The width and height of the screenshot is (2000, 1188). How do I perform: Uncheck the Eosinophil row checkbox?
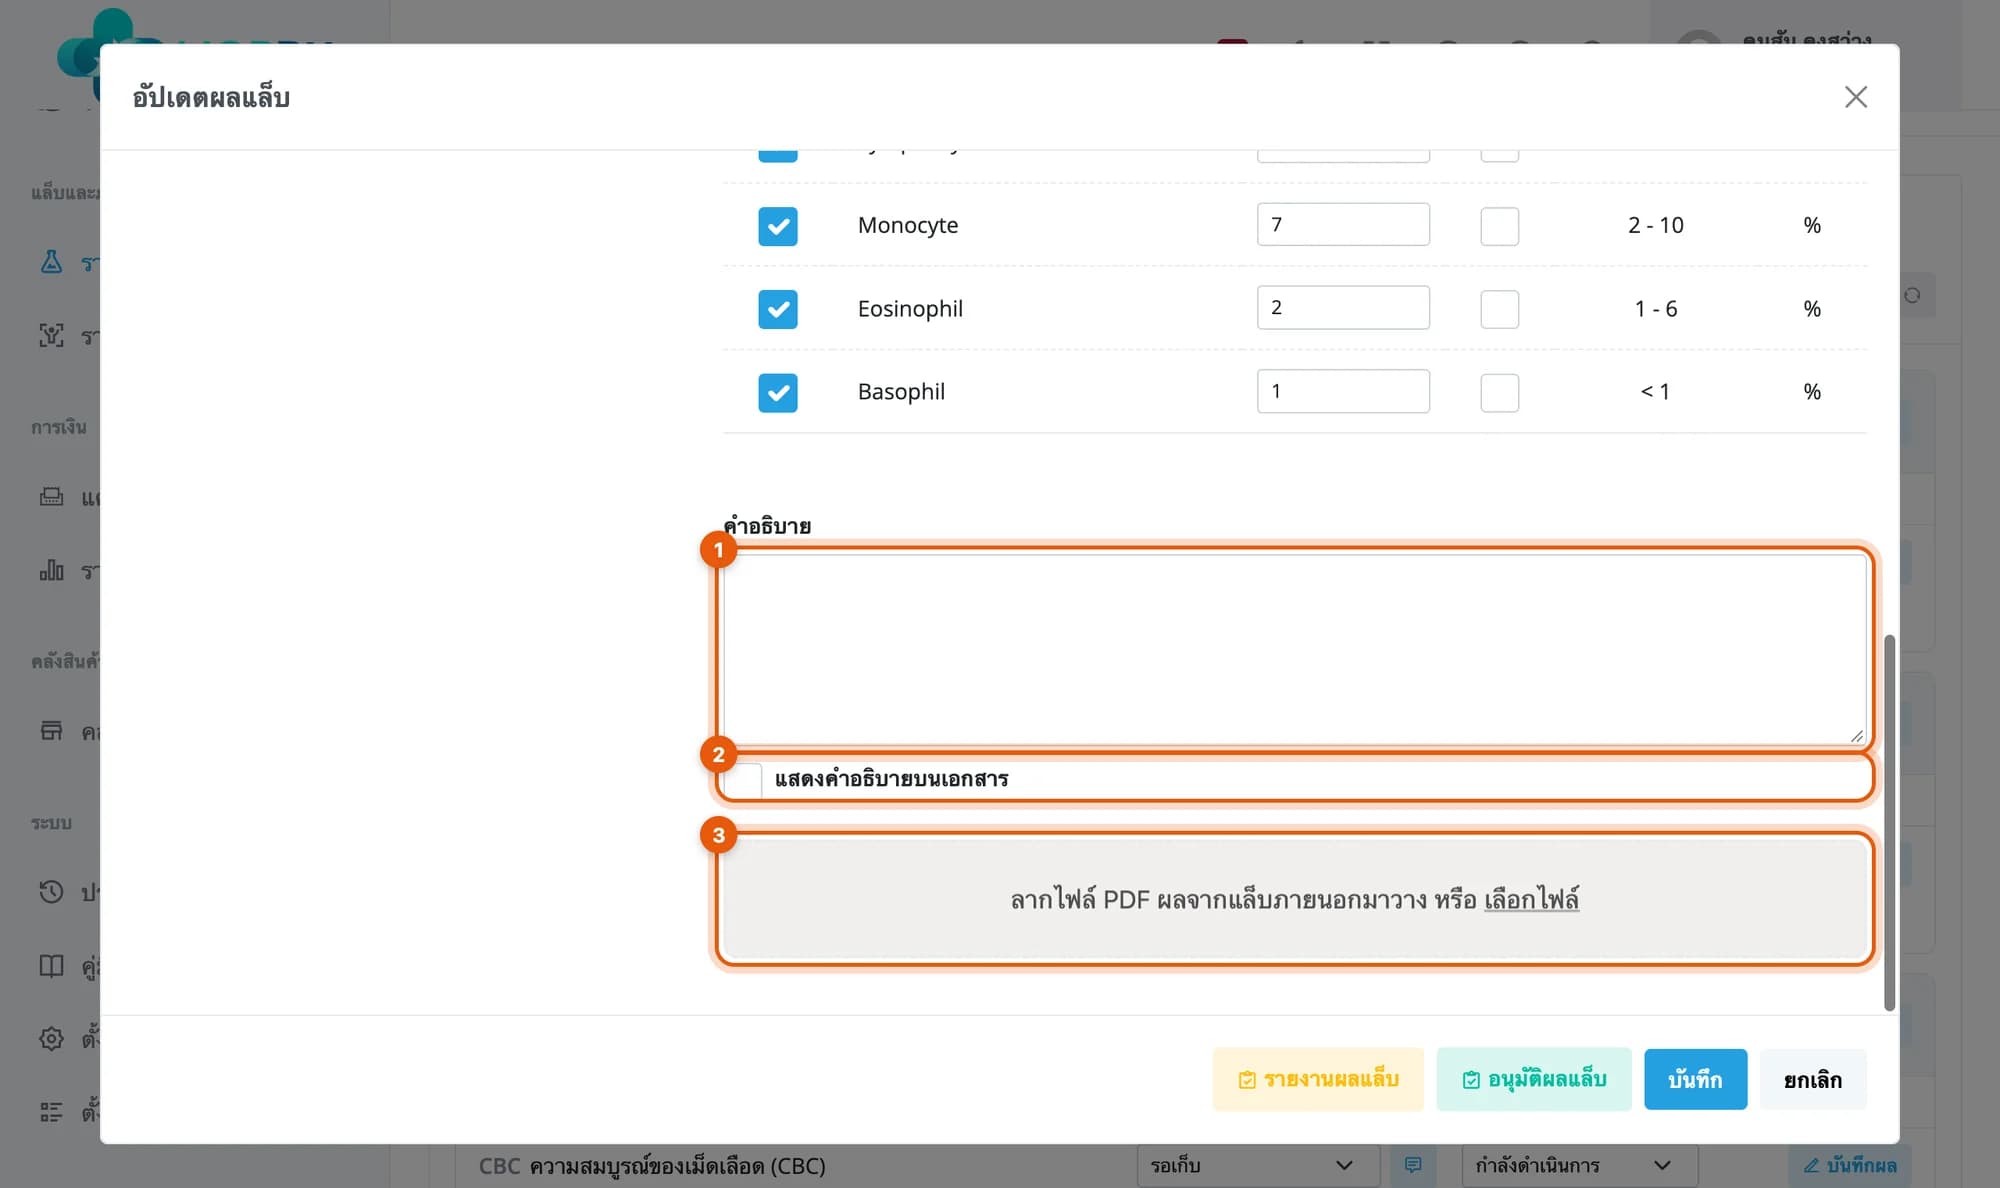point(777,309)
